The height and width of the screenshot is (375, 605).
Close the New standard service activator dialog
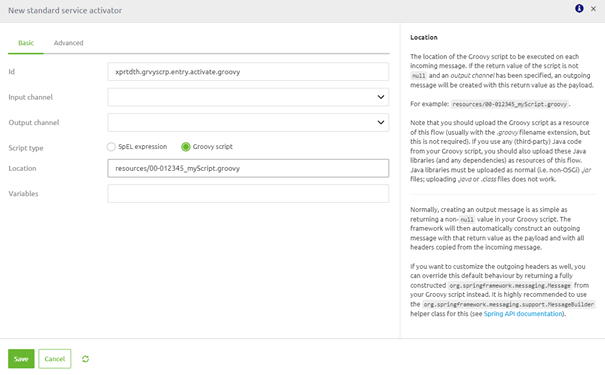pos(593,9)
